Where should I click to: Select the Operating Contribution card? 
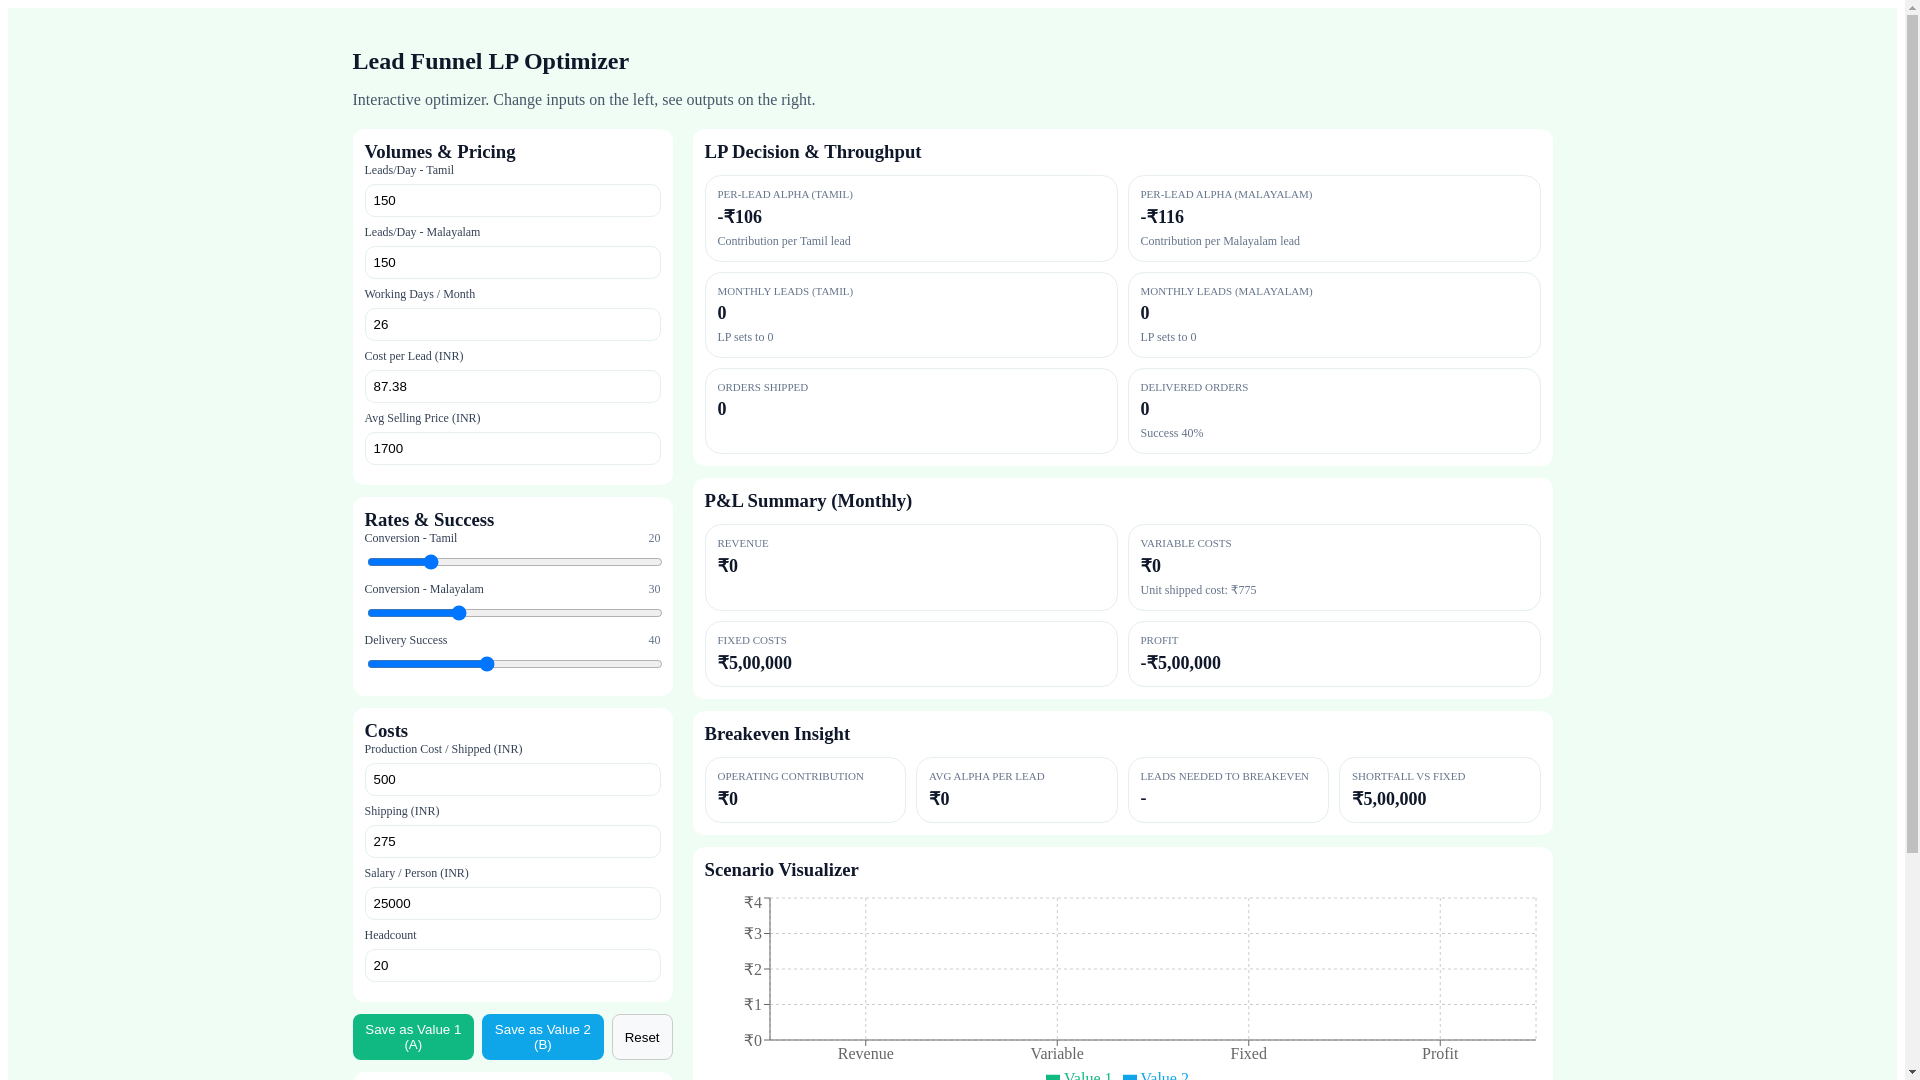(805, 790)
